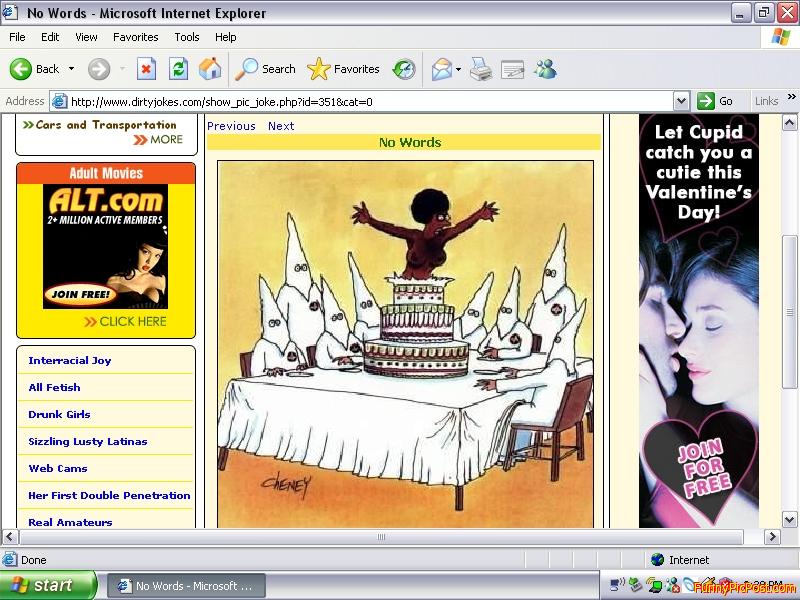800x600 pixels.
Task: Click the Previous link above the picture
Action: [231, 126]
